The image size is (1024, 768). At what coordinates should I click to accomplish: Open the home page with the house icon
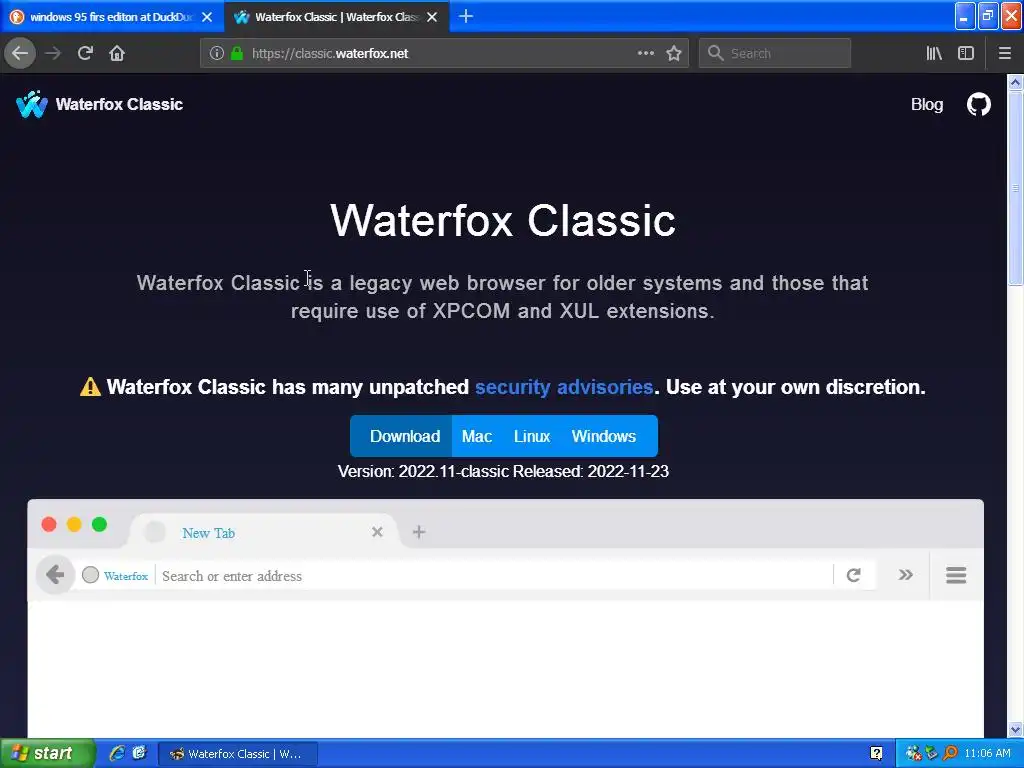(117, 53)
